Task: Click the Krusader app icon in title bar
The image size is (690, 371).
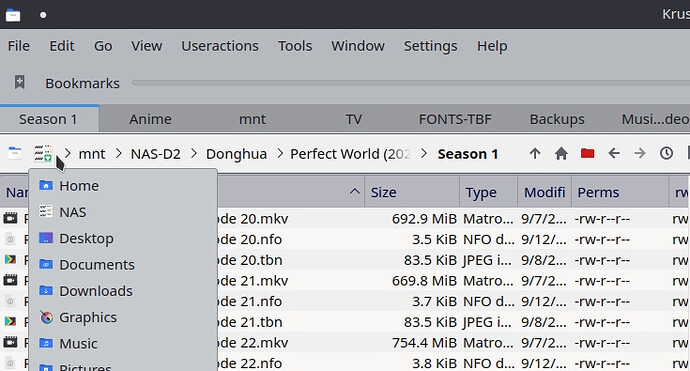Action: point(13,15)
